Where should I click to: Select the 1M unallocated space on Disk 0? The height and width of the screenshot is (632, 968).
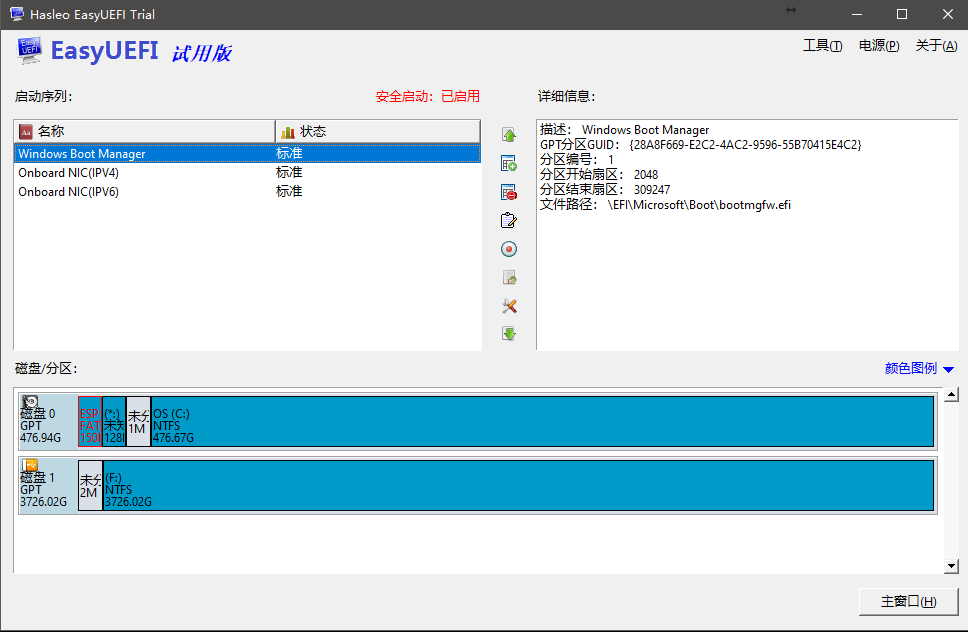[x=138, y=422]
